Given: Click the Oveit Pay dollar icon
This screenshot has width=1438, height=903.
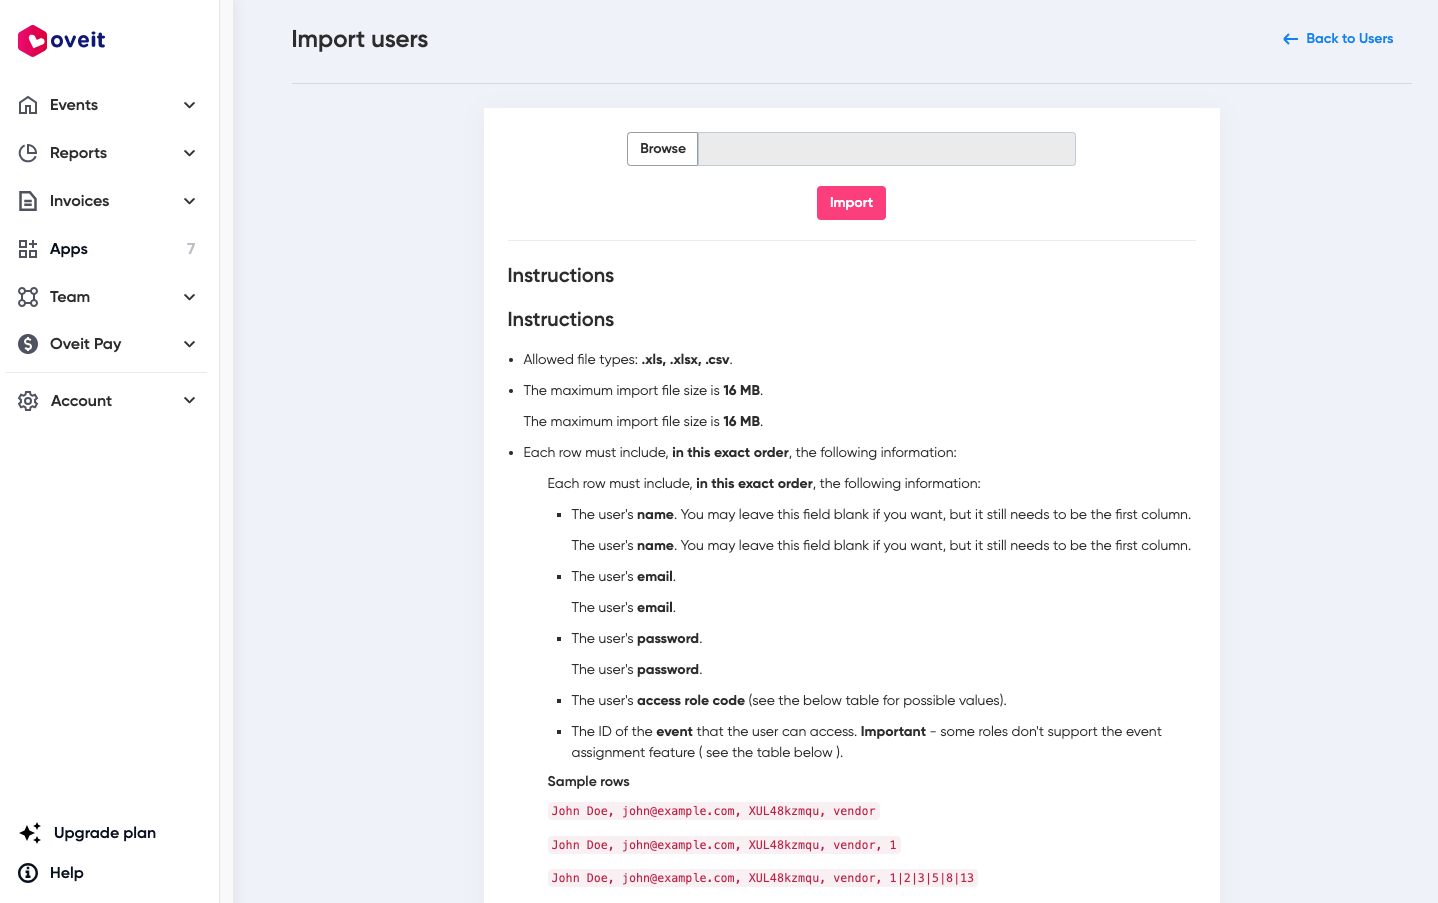Looking at the screenshot, I should (x=28, y=344).
